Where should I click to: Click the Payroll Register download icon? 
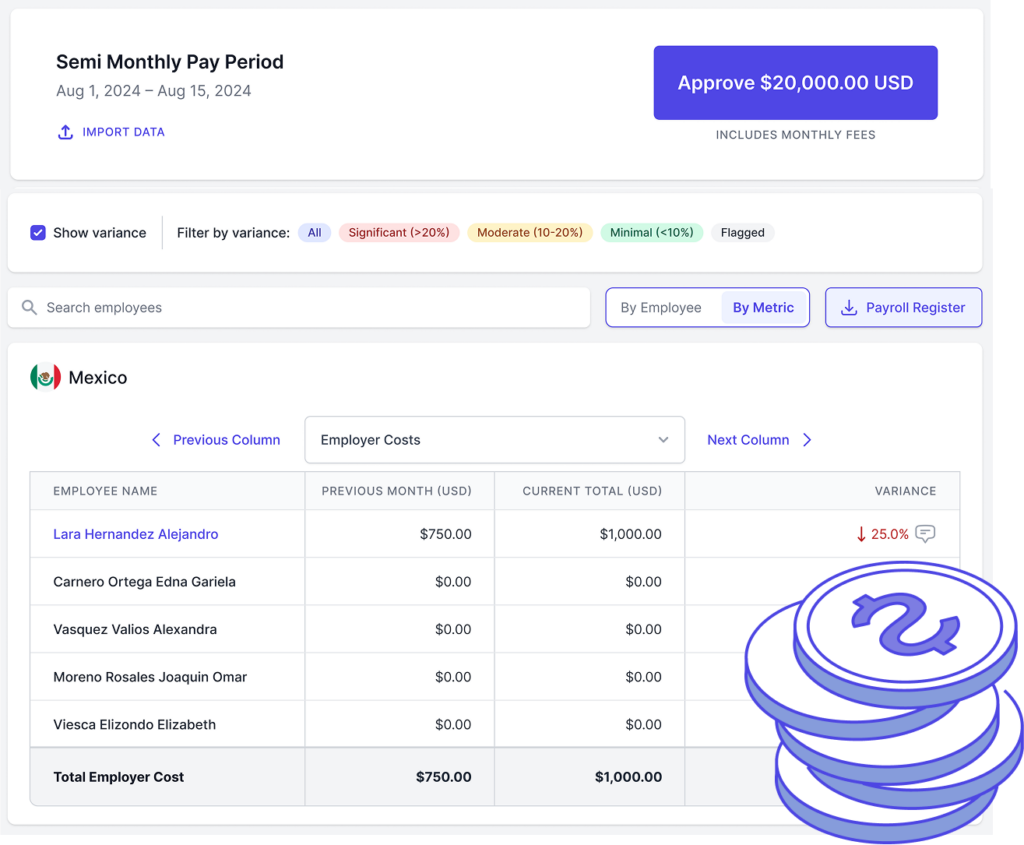[849, 308]
